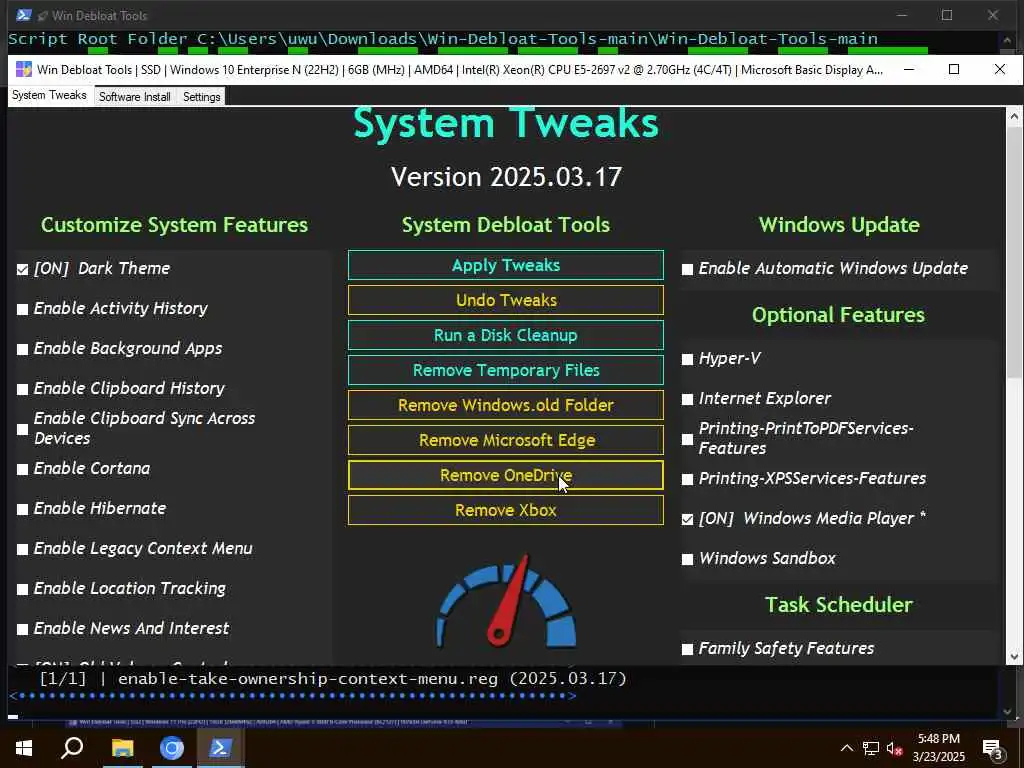Click the Undo Tweaks button

505,300
